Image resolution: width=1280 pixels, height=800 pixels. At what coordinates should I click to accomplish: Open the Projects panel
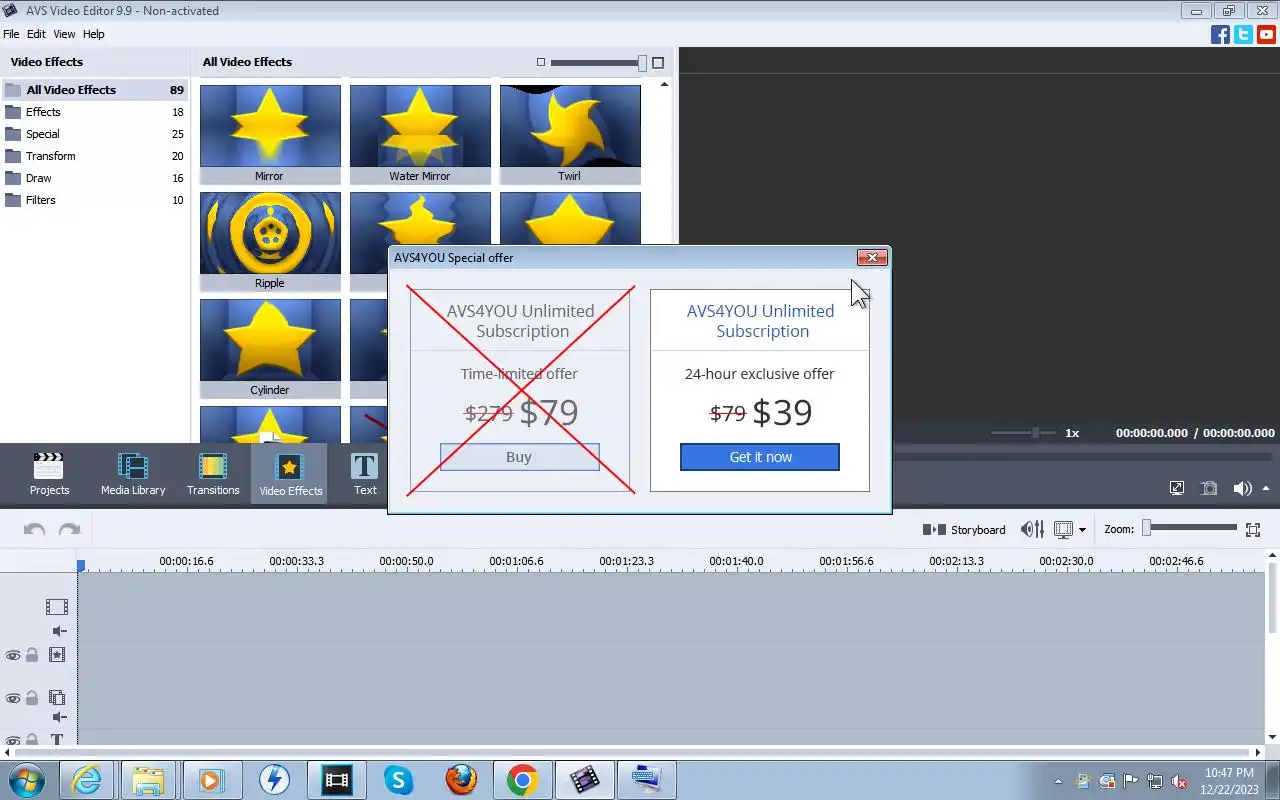(49, 474)
